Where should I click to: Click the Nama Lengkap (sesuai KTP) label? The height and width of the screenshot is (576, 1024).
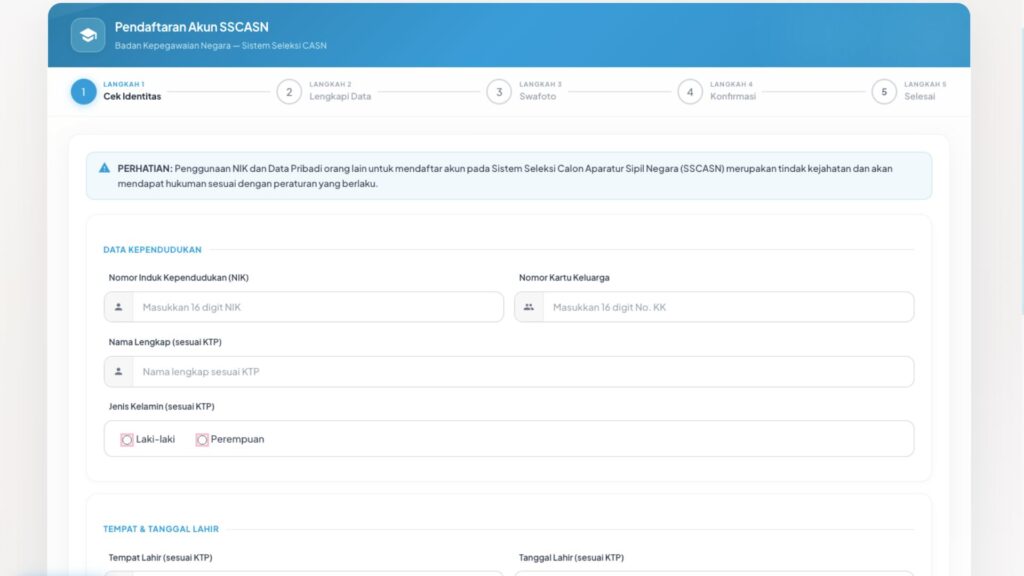pos(165,342)
